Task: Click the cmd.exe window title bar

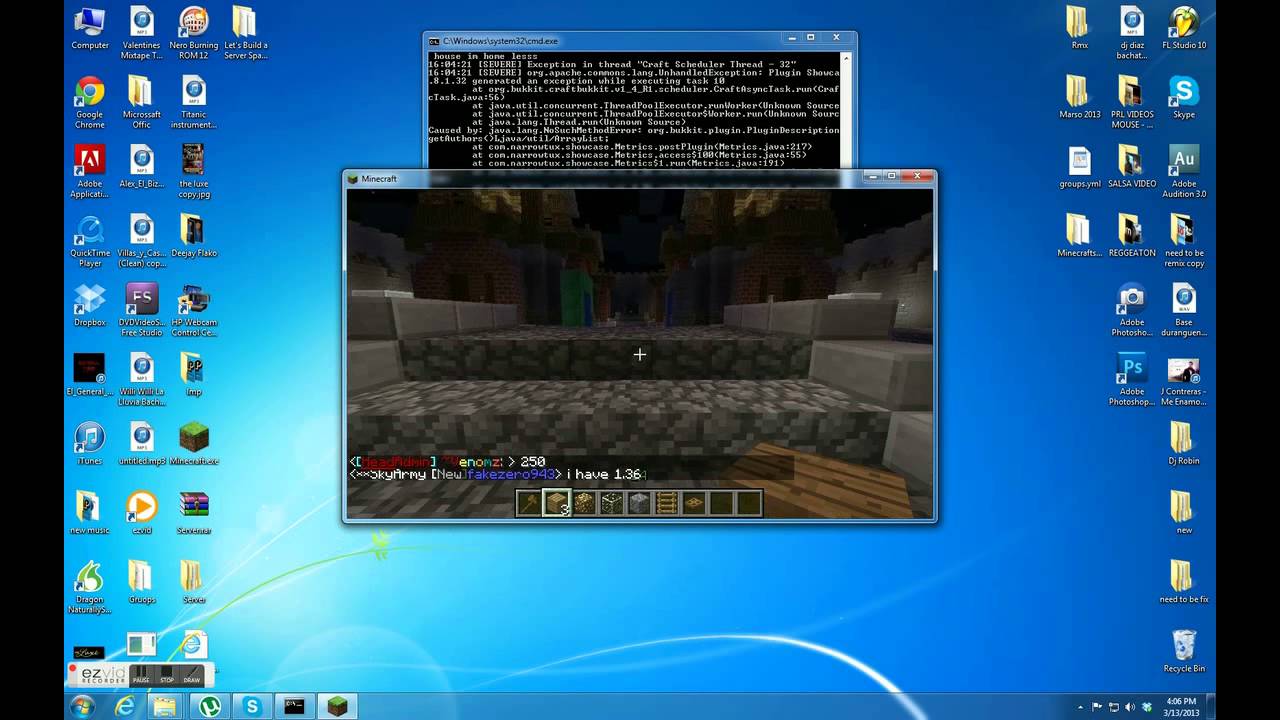Action: tap(640, 41)
